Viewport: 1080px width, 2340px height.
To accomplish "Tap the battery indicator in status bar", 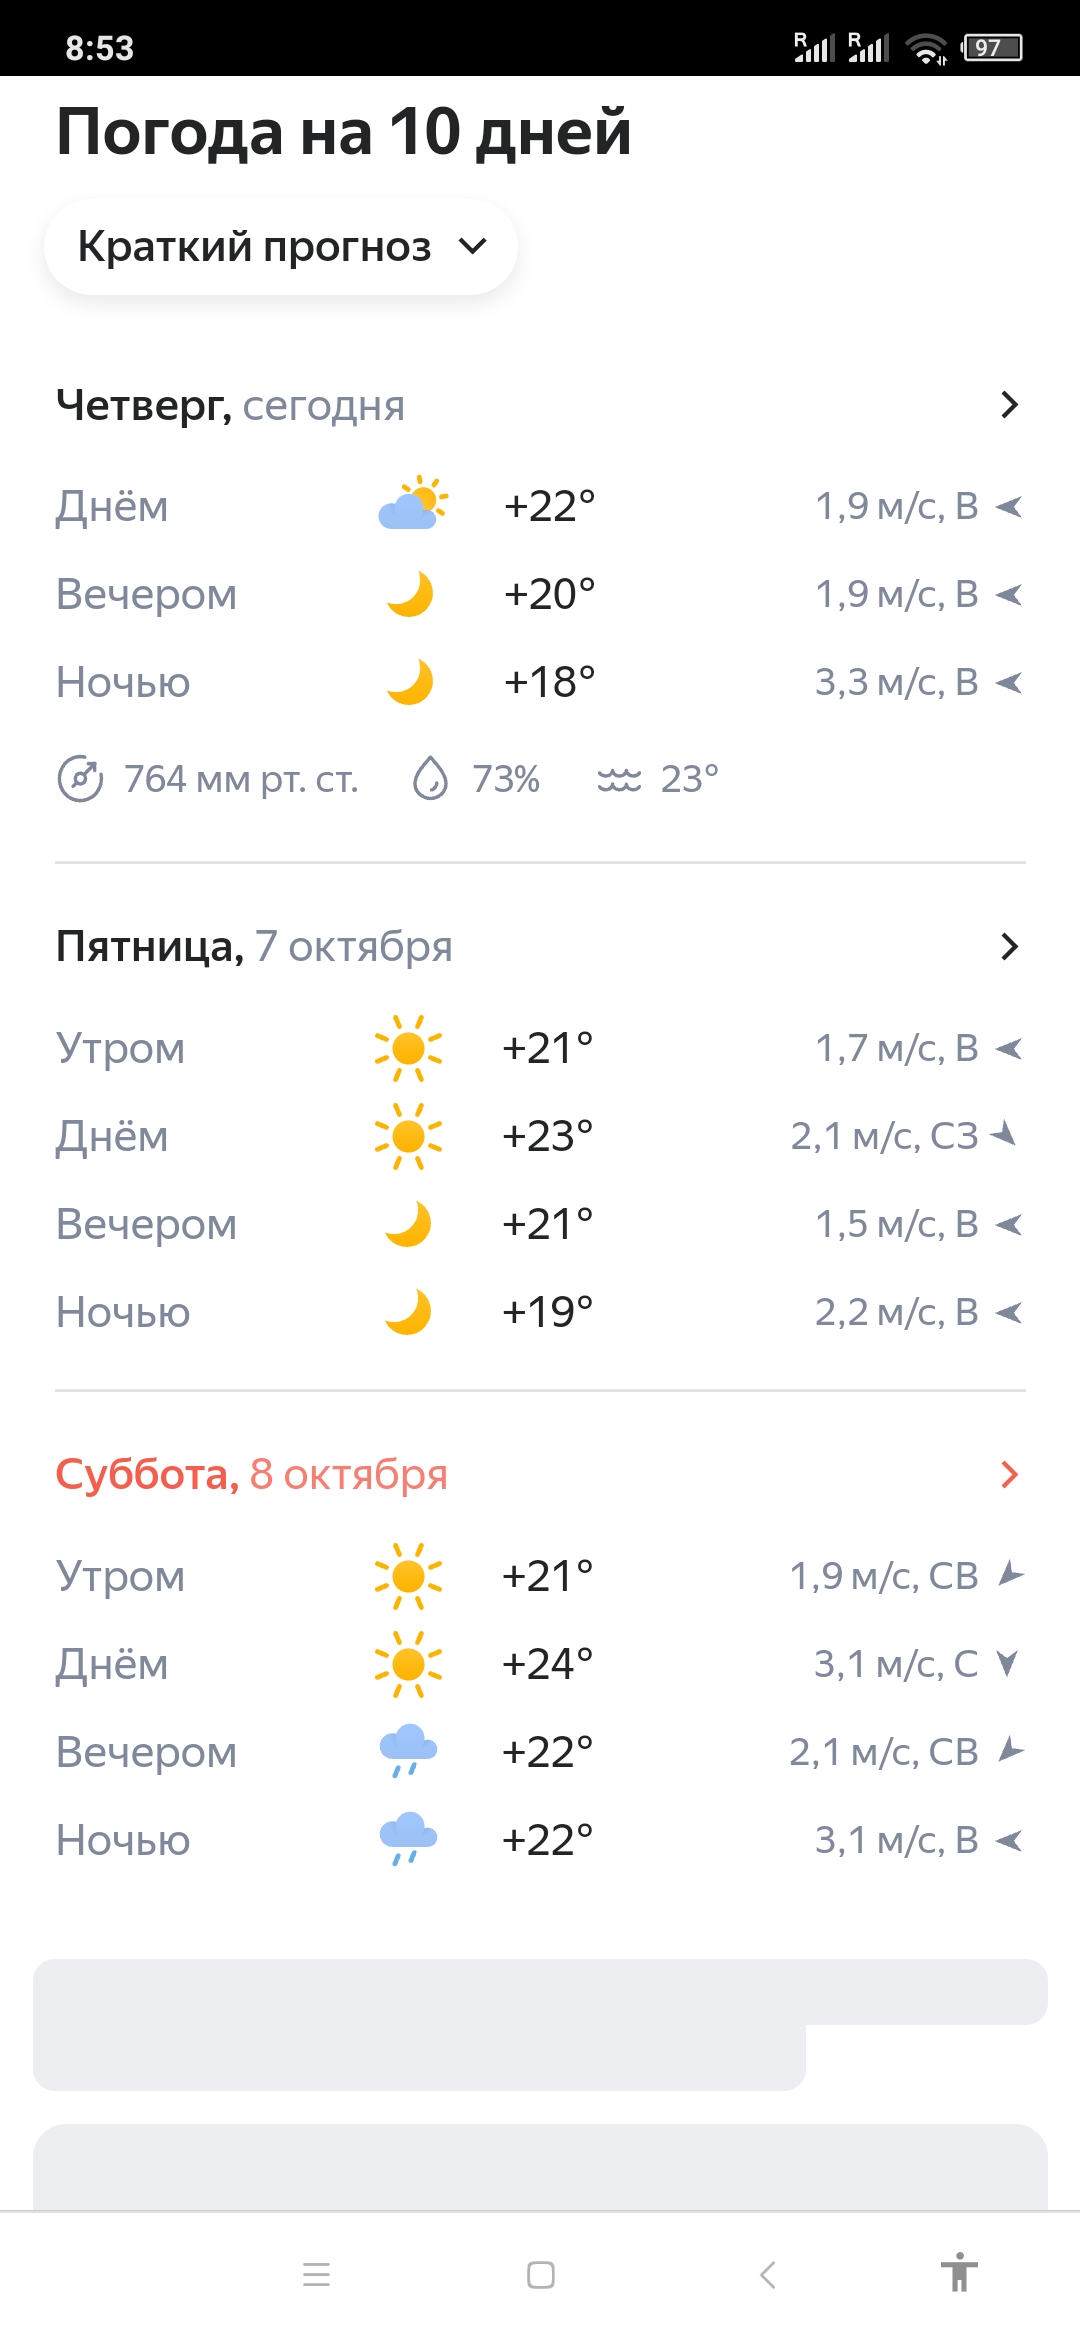I will (991, 47).
